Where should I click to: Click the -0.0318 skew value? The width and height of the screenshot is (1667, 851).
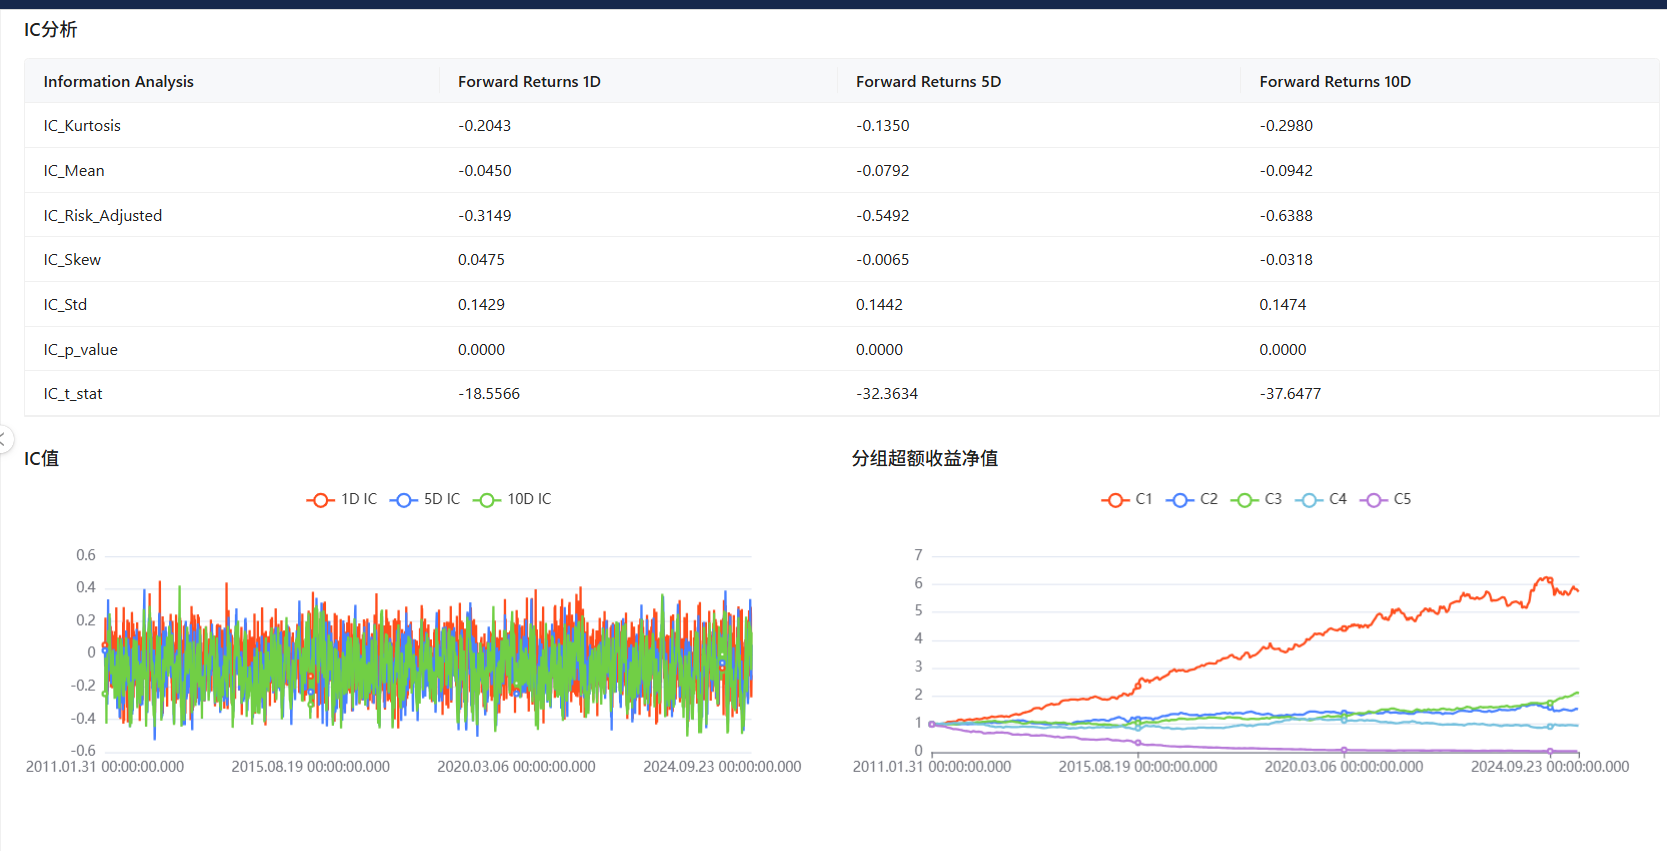click(1286, 260)
